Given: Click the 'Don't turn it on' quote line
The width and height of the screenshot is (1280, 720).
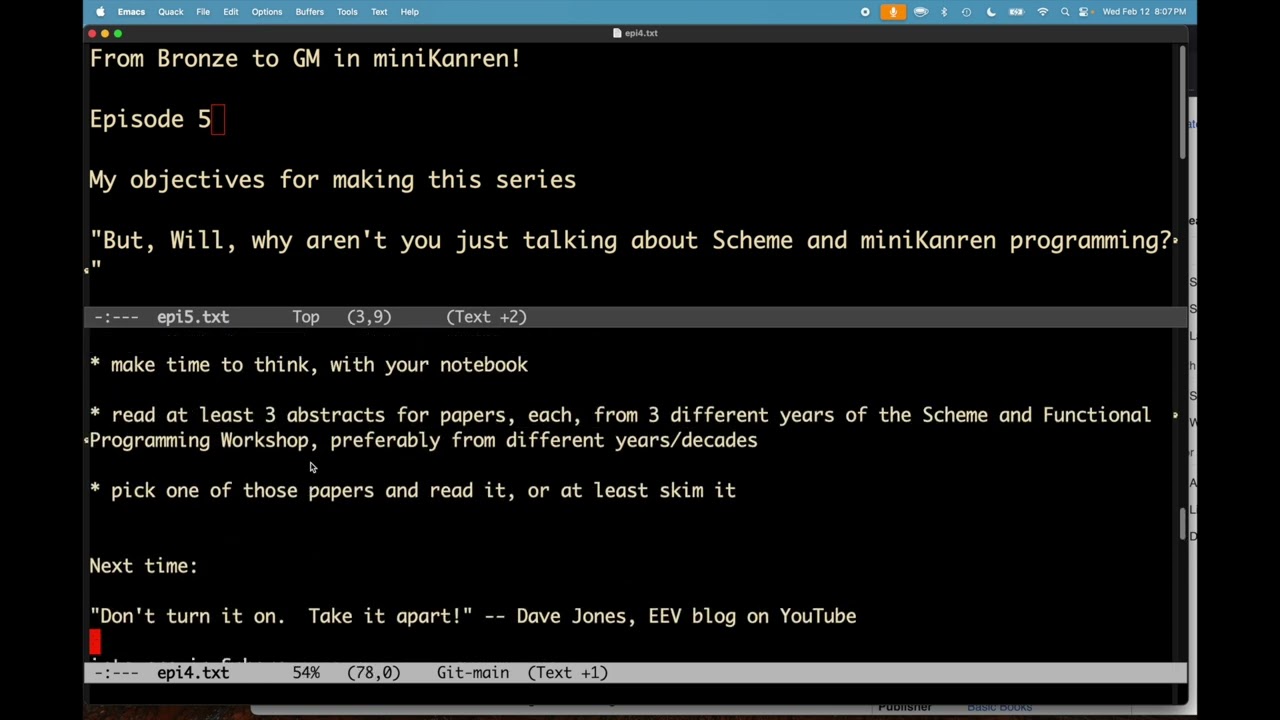Looking at the screenshot, I should (x=473, y=616).
